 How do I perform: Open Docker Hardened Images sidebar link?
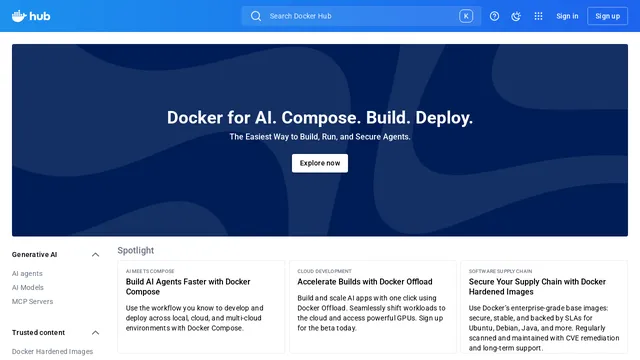click(x=52, y=351)
